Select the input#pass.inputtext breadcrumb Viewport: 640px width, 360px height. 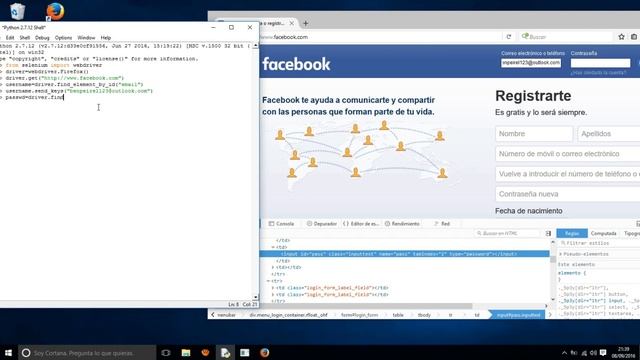(x=518, y=315)
